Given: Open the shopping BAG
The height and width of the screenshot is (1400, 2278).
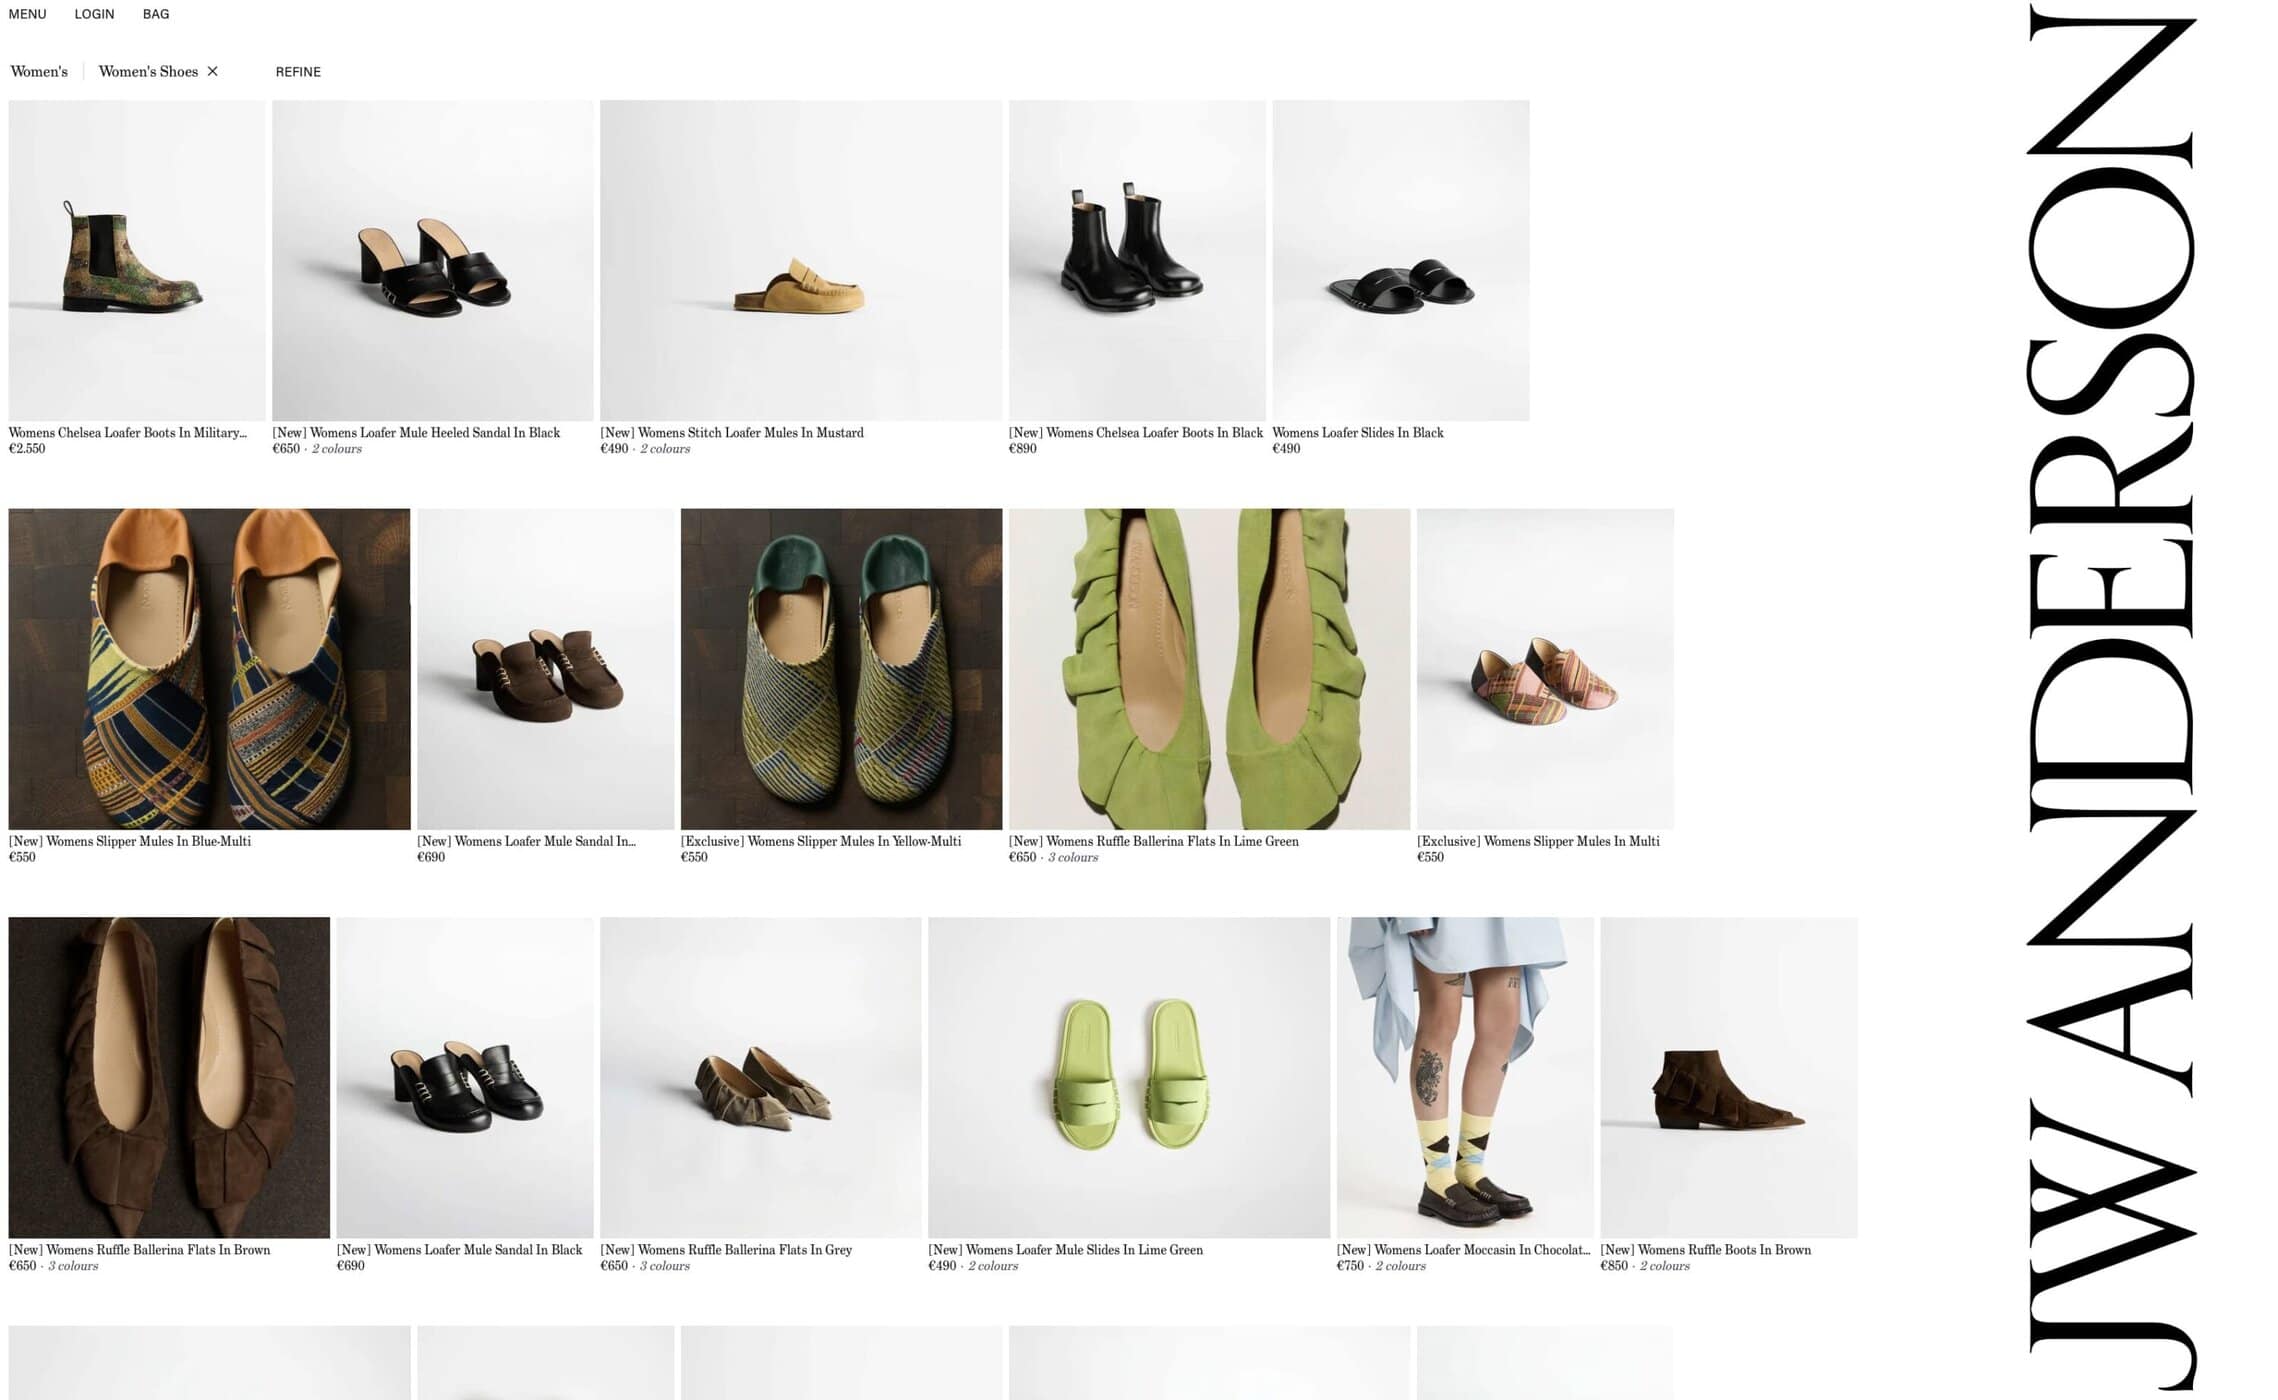Looking at the screenshot, I should point(156,14).
